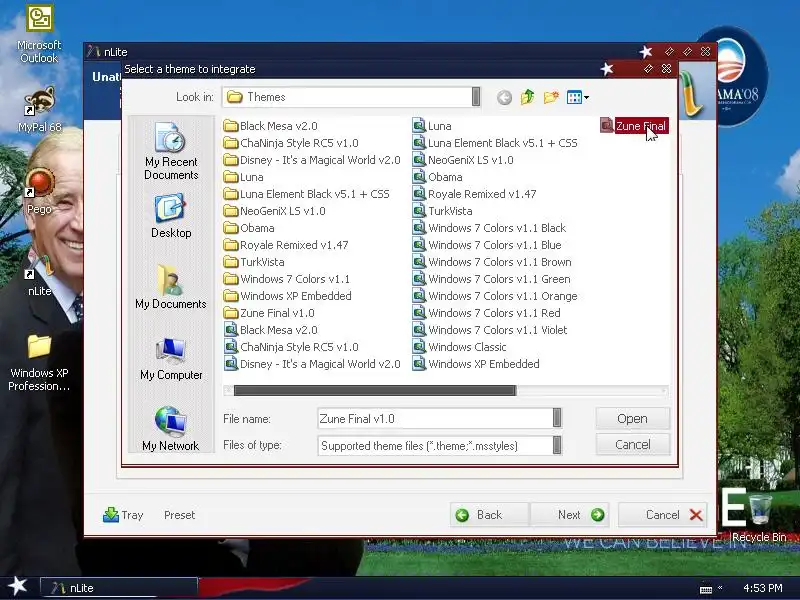The height and width of the screenshot is (600, 800).
Task: Click the nLite taskbar button
Action: [x=119, y=588]
